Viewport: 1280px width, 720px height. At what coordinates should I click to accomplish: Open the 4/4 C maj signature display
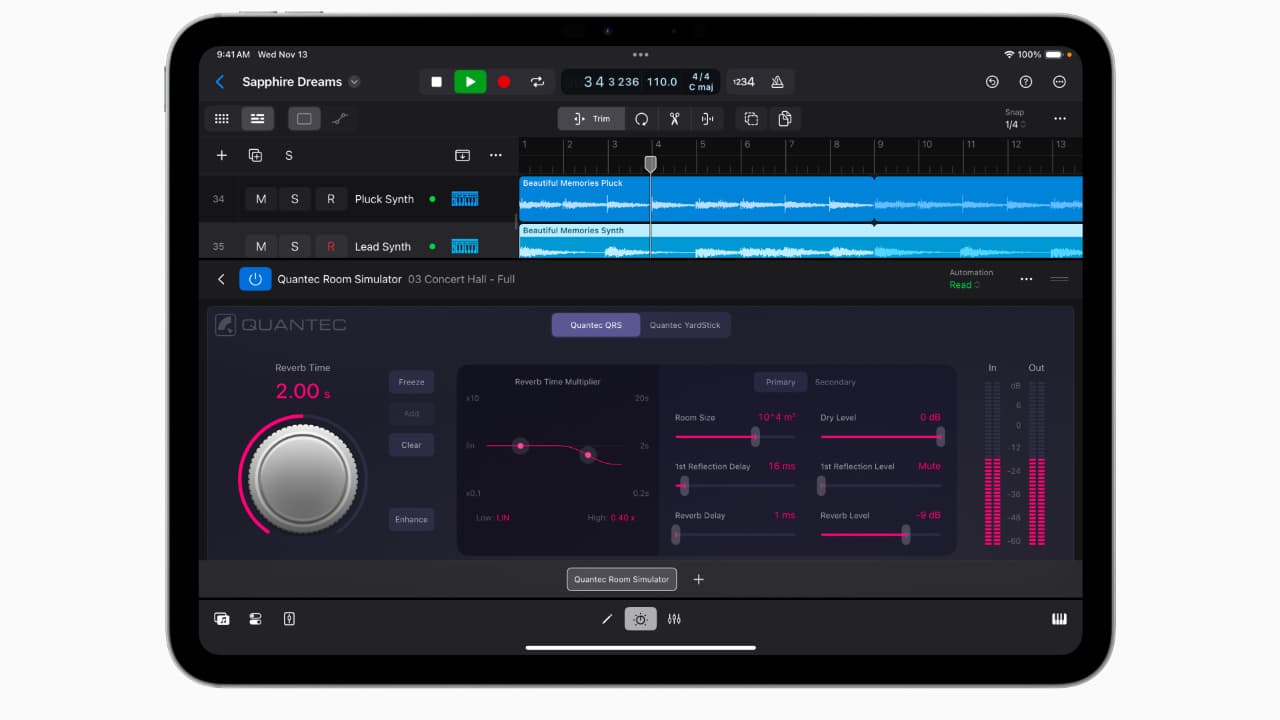700,82
